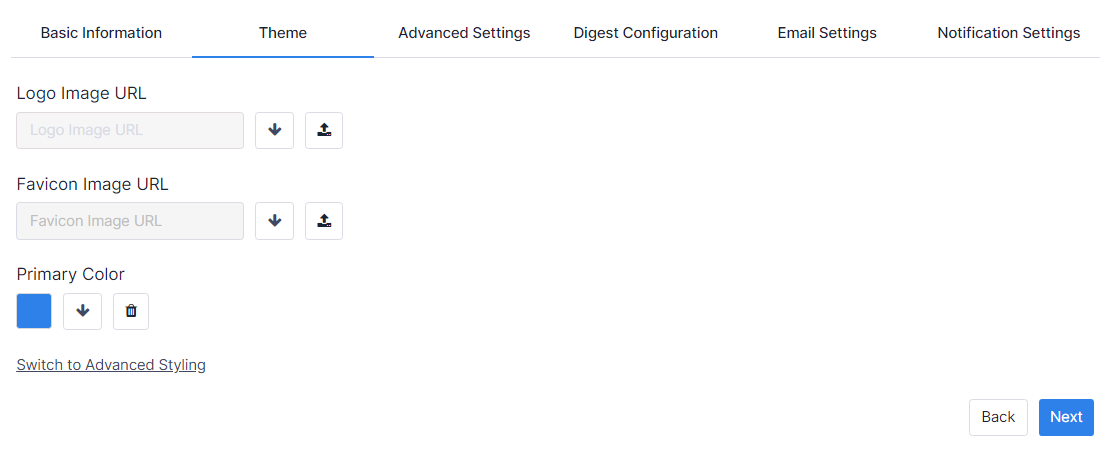Open the Advanced Settings tab
Viewport: 1110px width, 459px height.
pyautogui.click(x=464, y=33)
